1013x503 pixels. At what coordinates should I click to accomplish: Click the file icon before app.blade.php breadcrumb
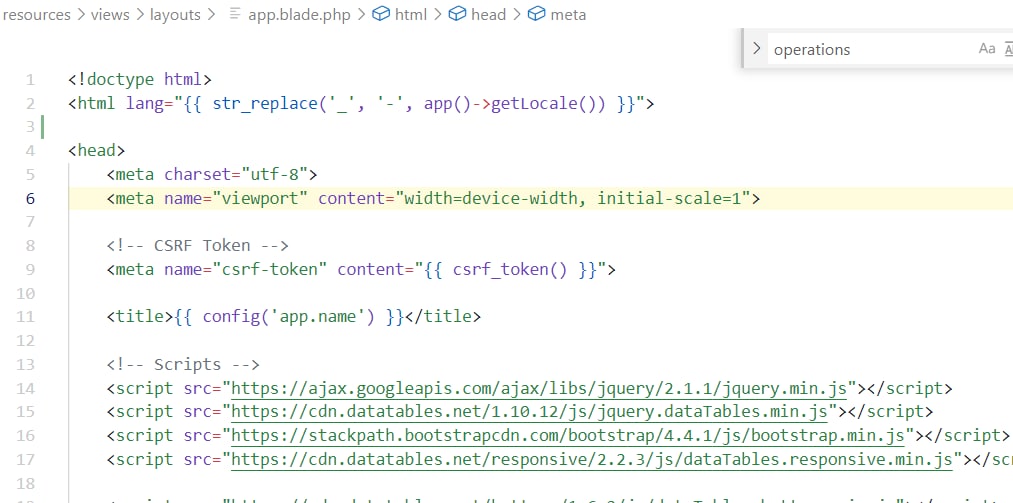[x=235, y=14]
